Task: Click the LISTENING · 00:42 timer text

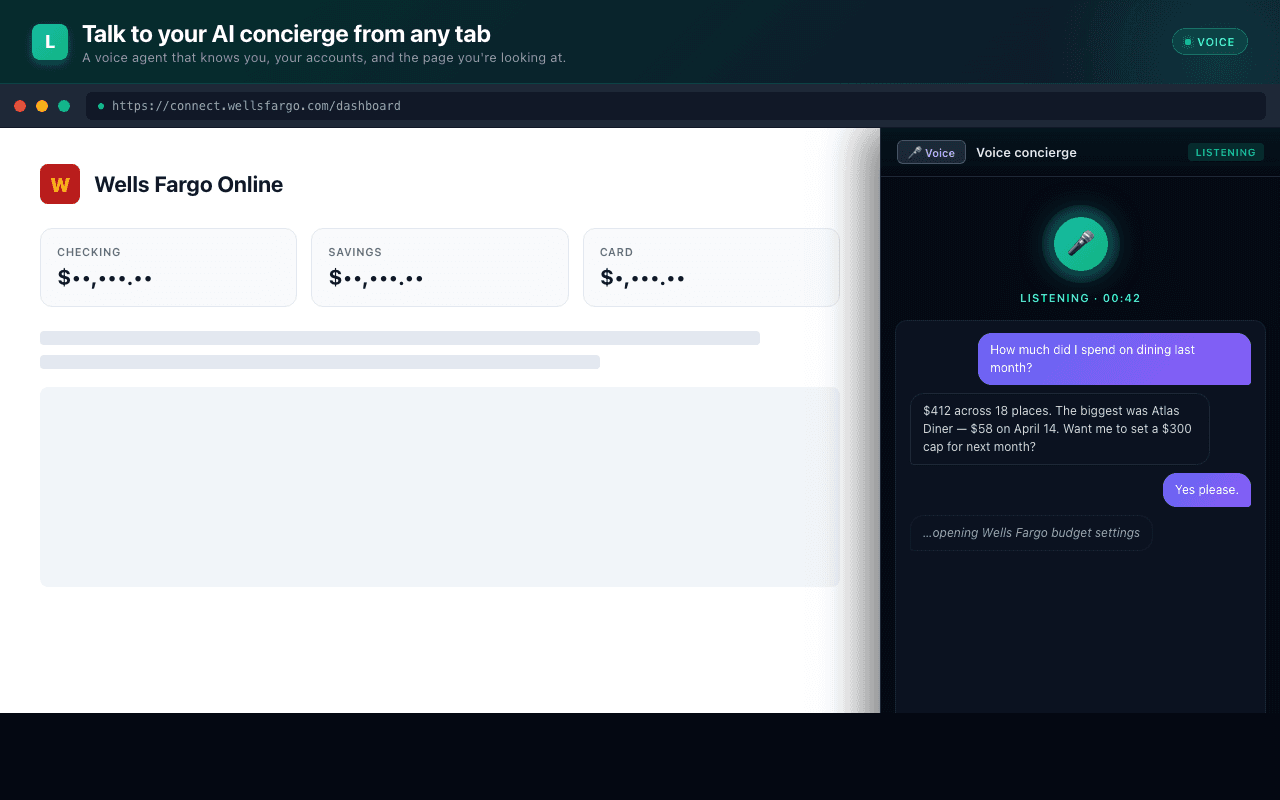Action: pos(1080,298)
